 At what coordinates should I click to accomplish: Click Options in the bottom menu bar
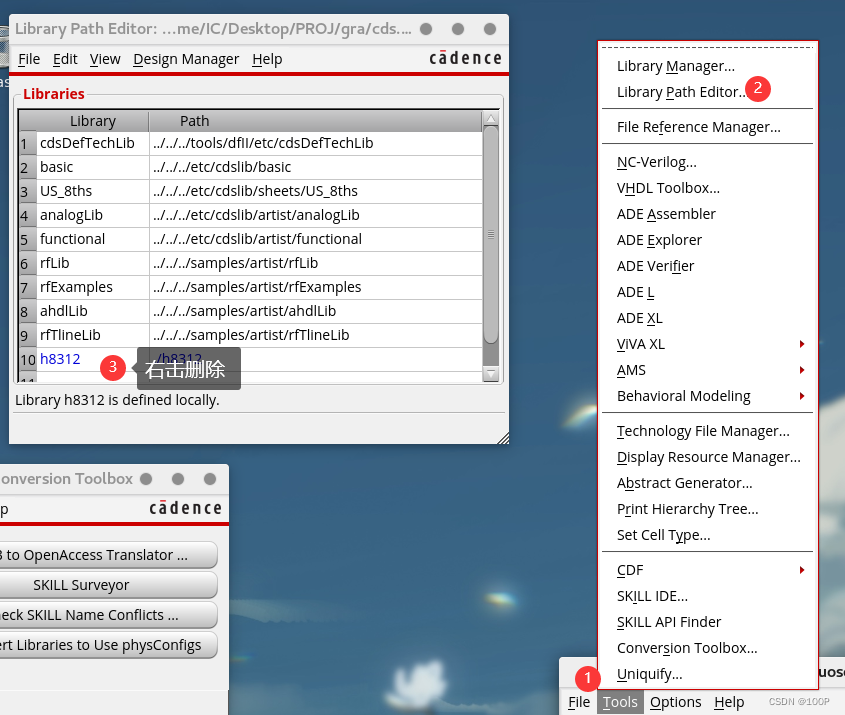pyautogui.click(x=675, y=702)
